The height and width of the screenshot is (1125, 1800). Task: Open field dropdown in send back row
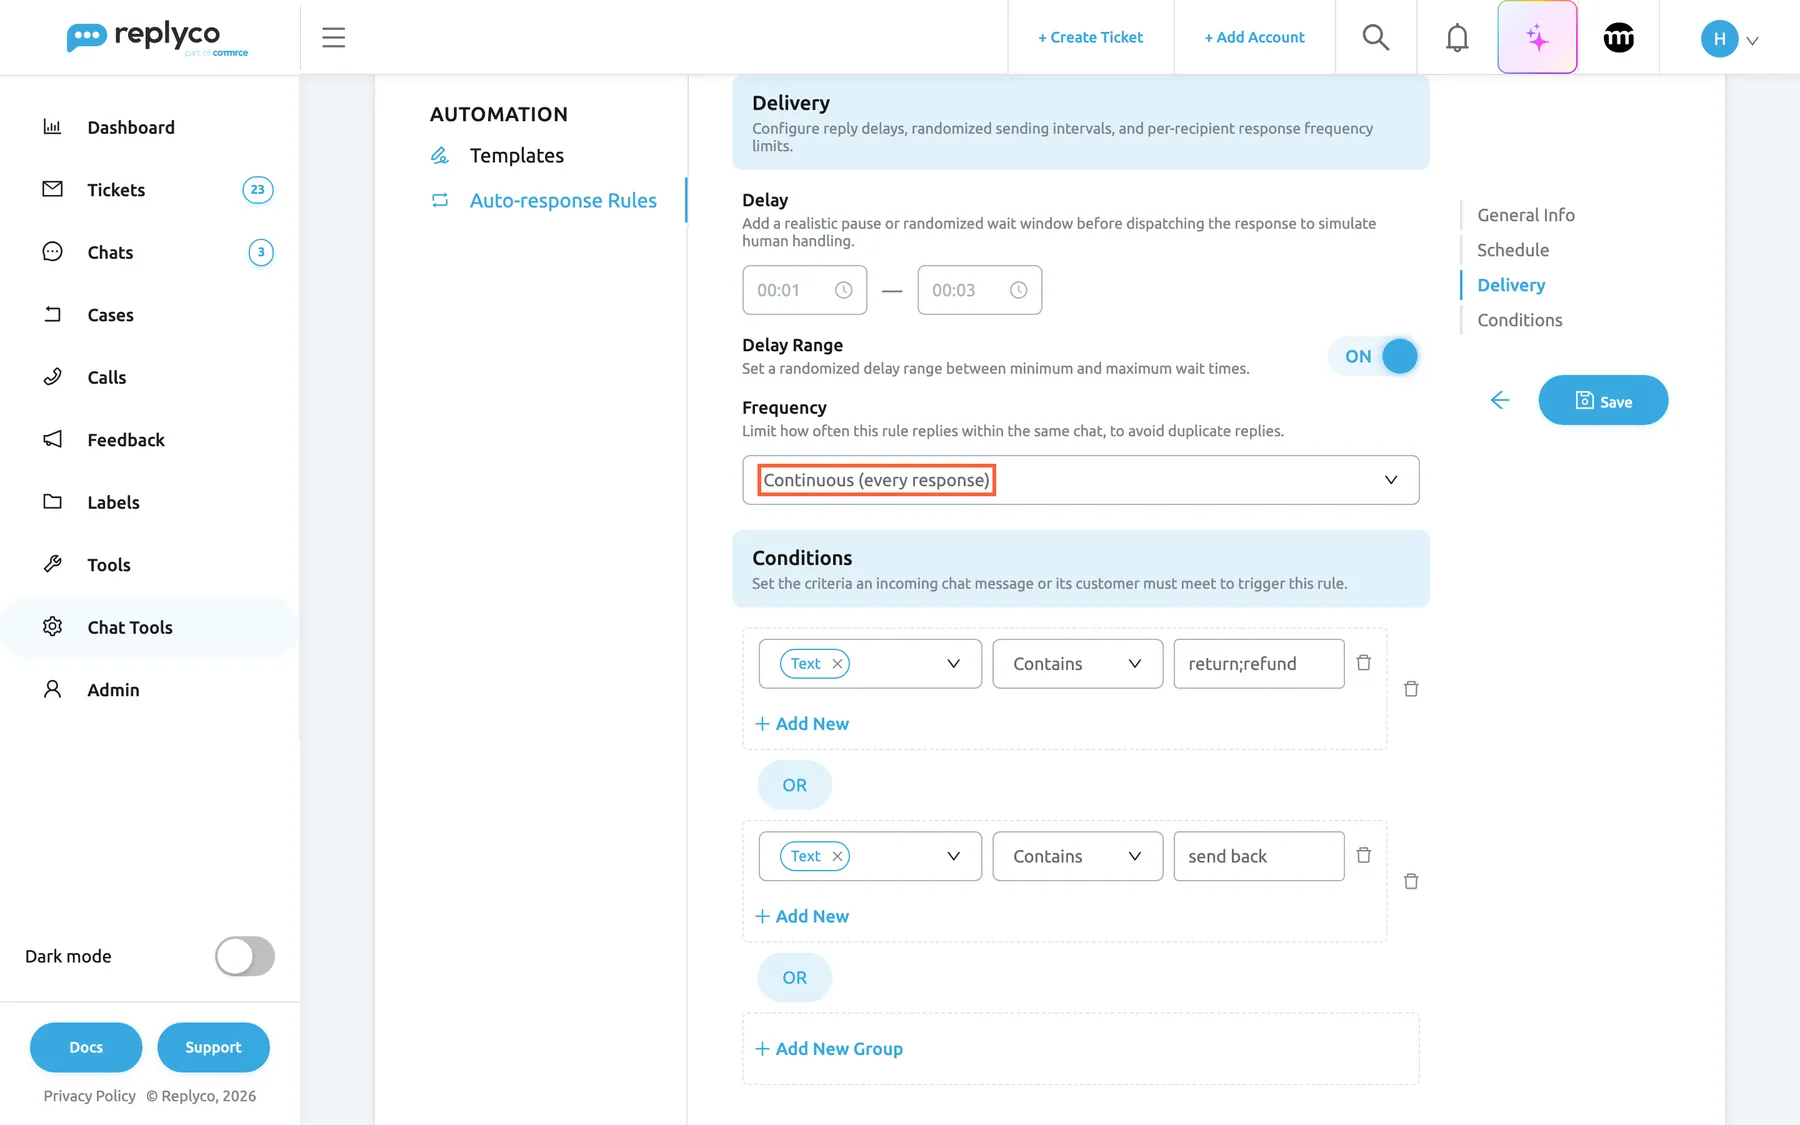pyautogui.click(x=870, y=856)
